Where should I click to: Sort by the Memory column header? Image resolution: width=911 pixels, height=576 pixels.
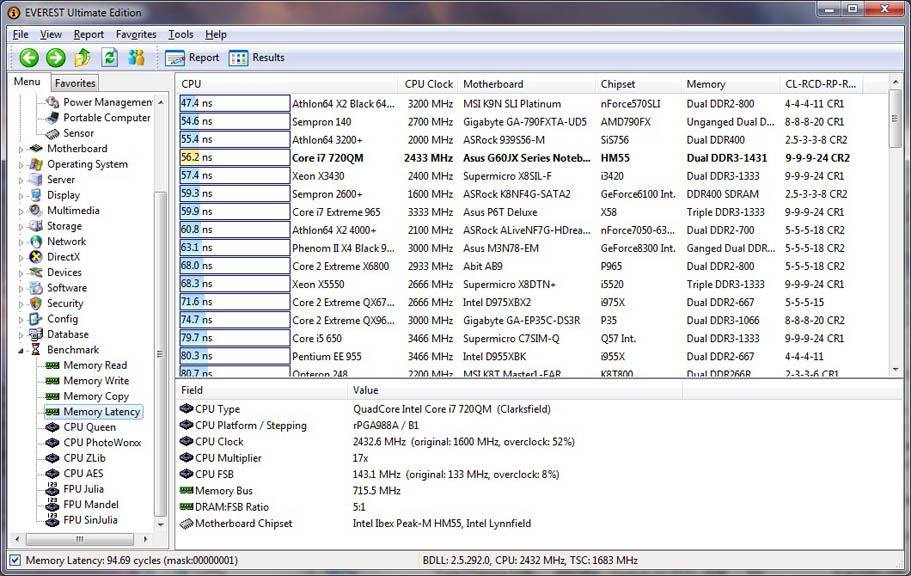pos(730,84)
